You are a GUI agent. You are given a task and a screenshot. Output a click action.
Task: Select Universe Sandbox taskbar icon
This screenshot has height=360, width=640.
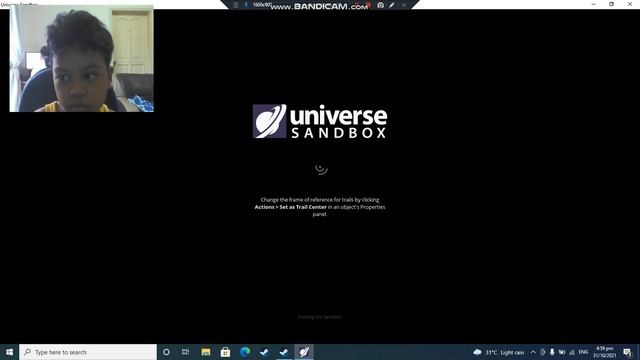[304, 352]
